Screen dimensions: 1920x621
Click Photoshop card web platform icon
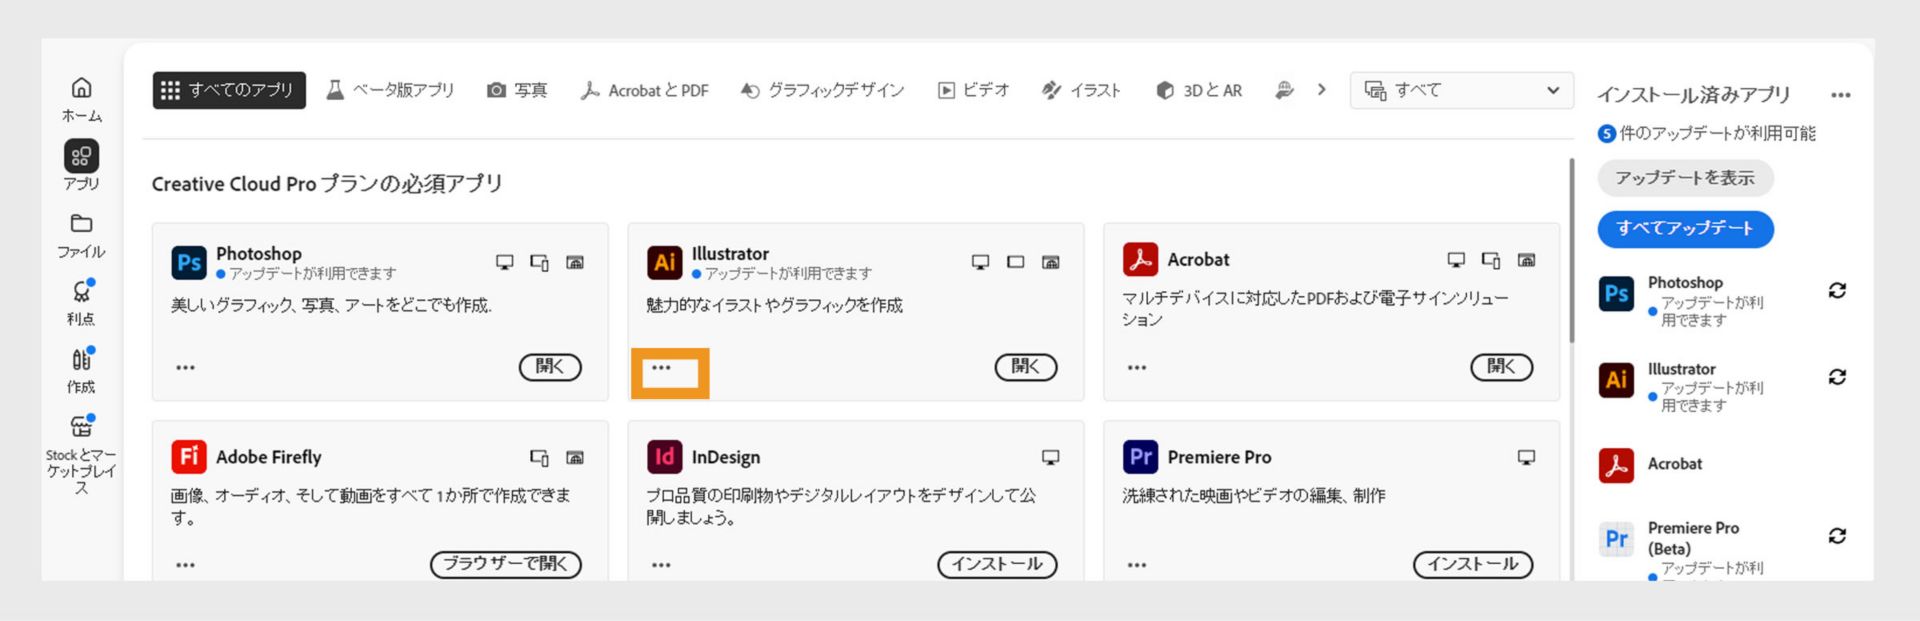click(575, 262)
